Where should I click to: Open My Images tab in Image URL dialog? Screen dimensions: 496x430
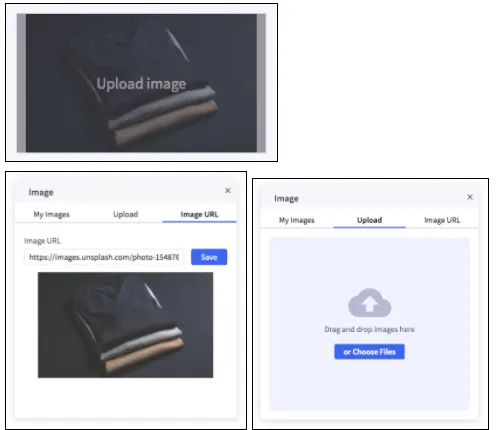[x=52, y=214]
